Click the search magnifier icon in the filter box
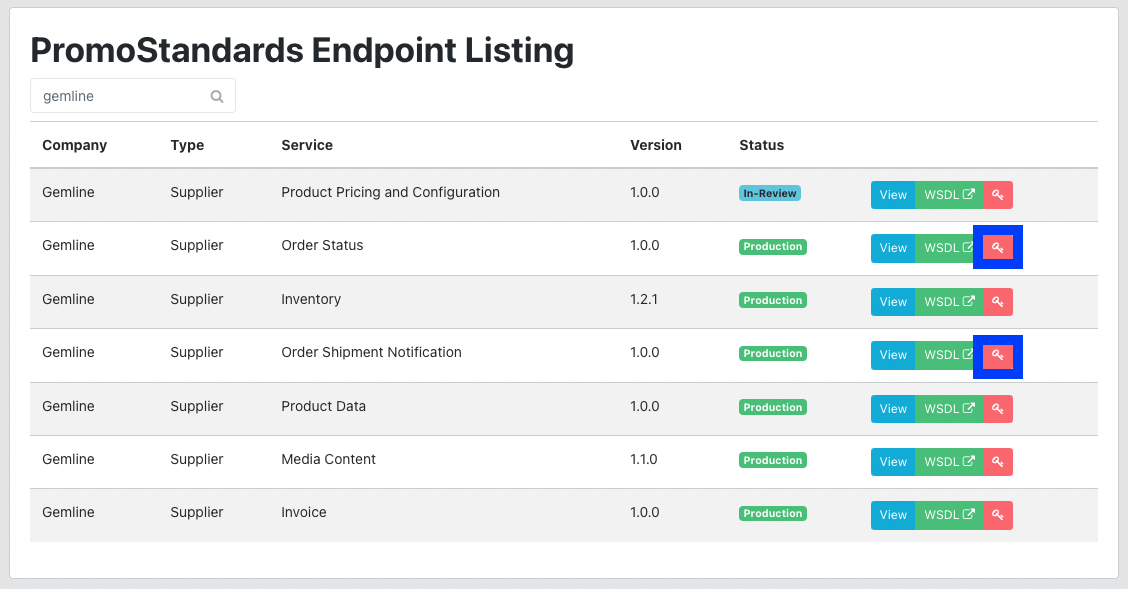The height and width of the screenshot is (589, 1128). tap(217, 96)
